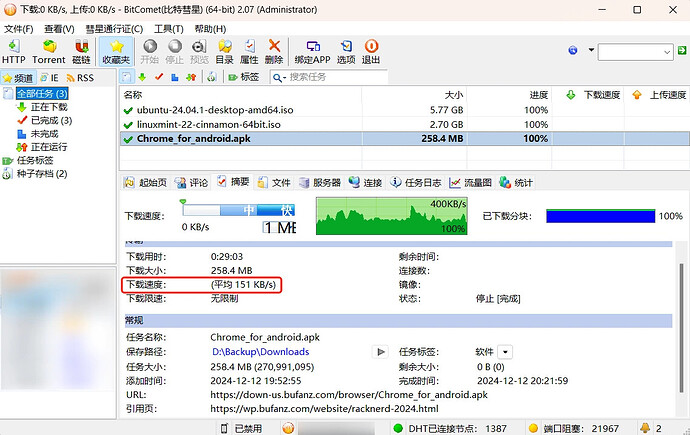Select ubuntu-24.04.1-desktop-amd64.iso task row
Screen dimensions: 690x435
tap(404, 110)
